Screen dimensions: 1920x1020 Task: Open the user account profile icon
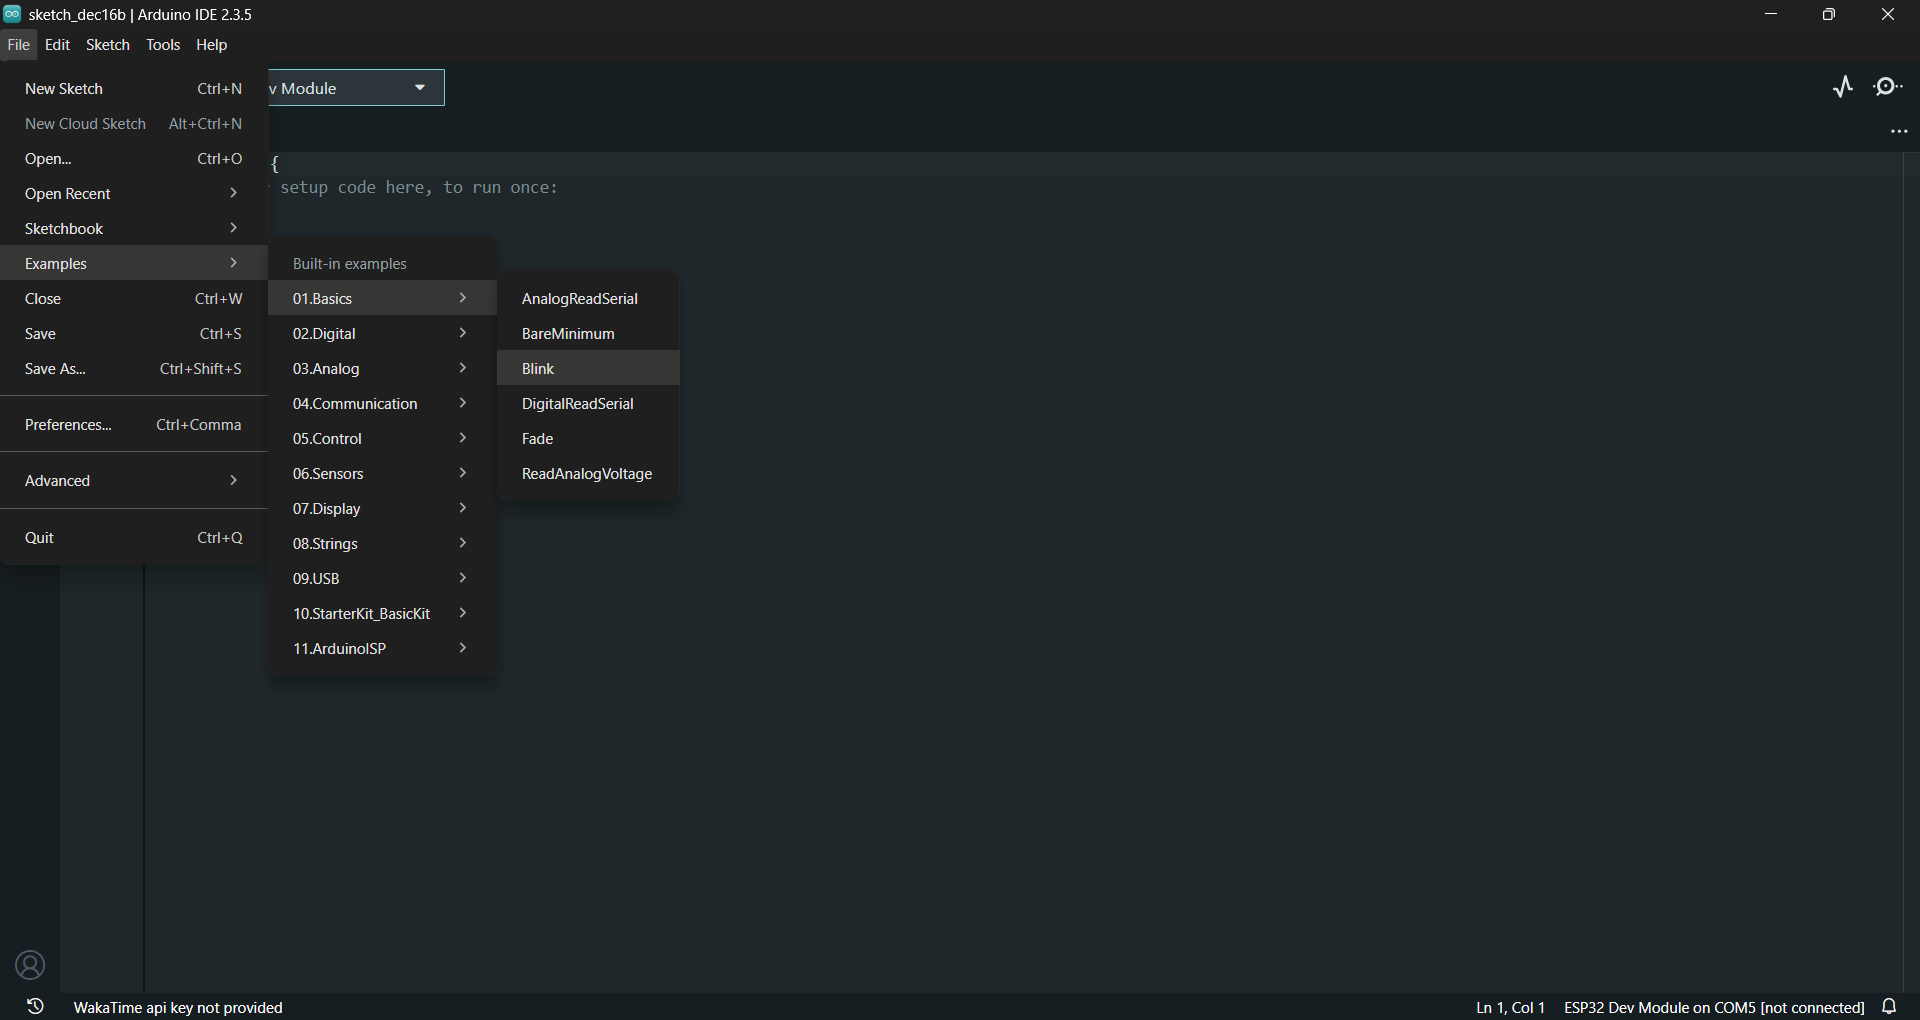coord(30,965)
